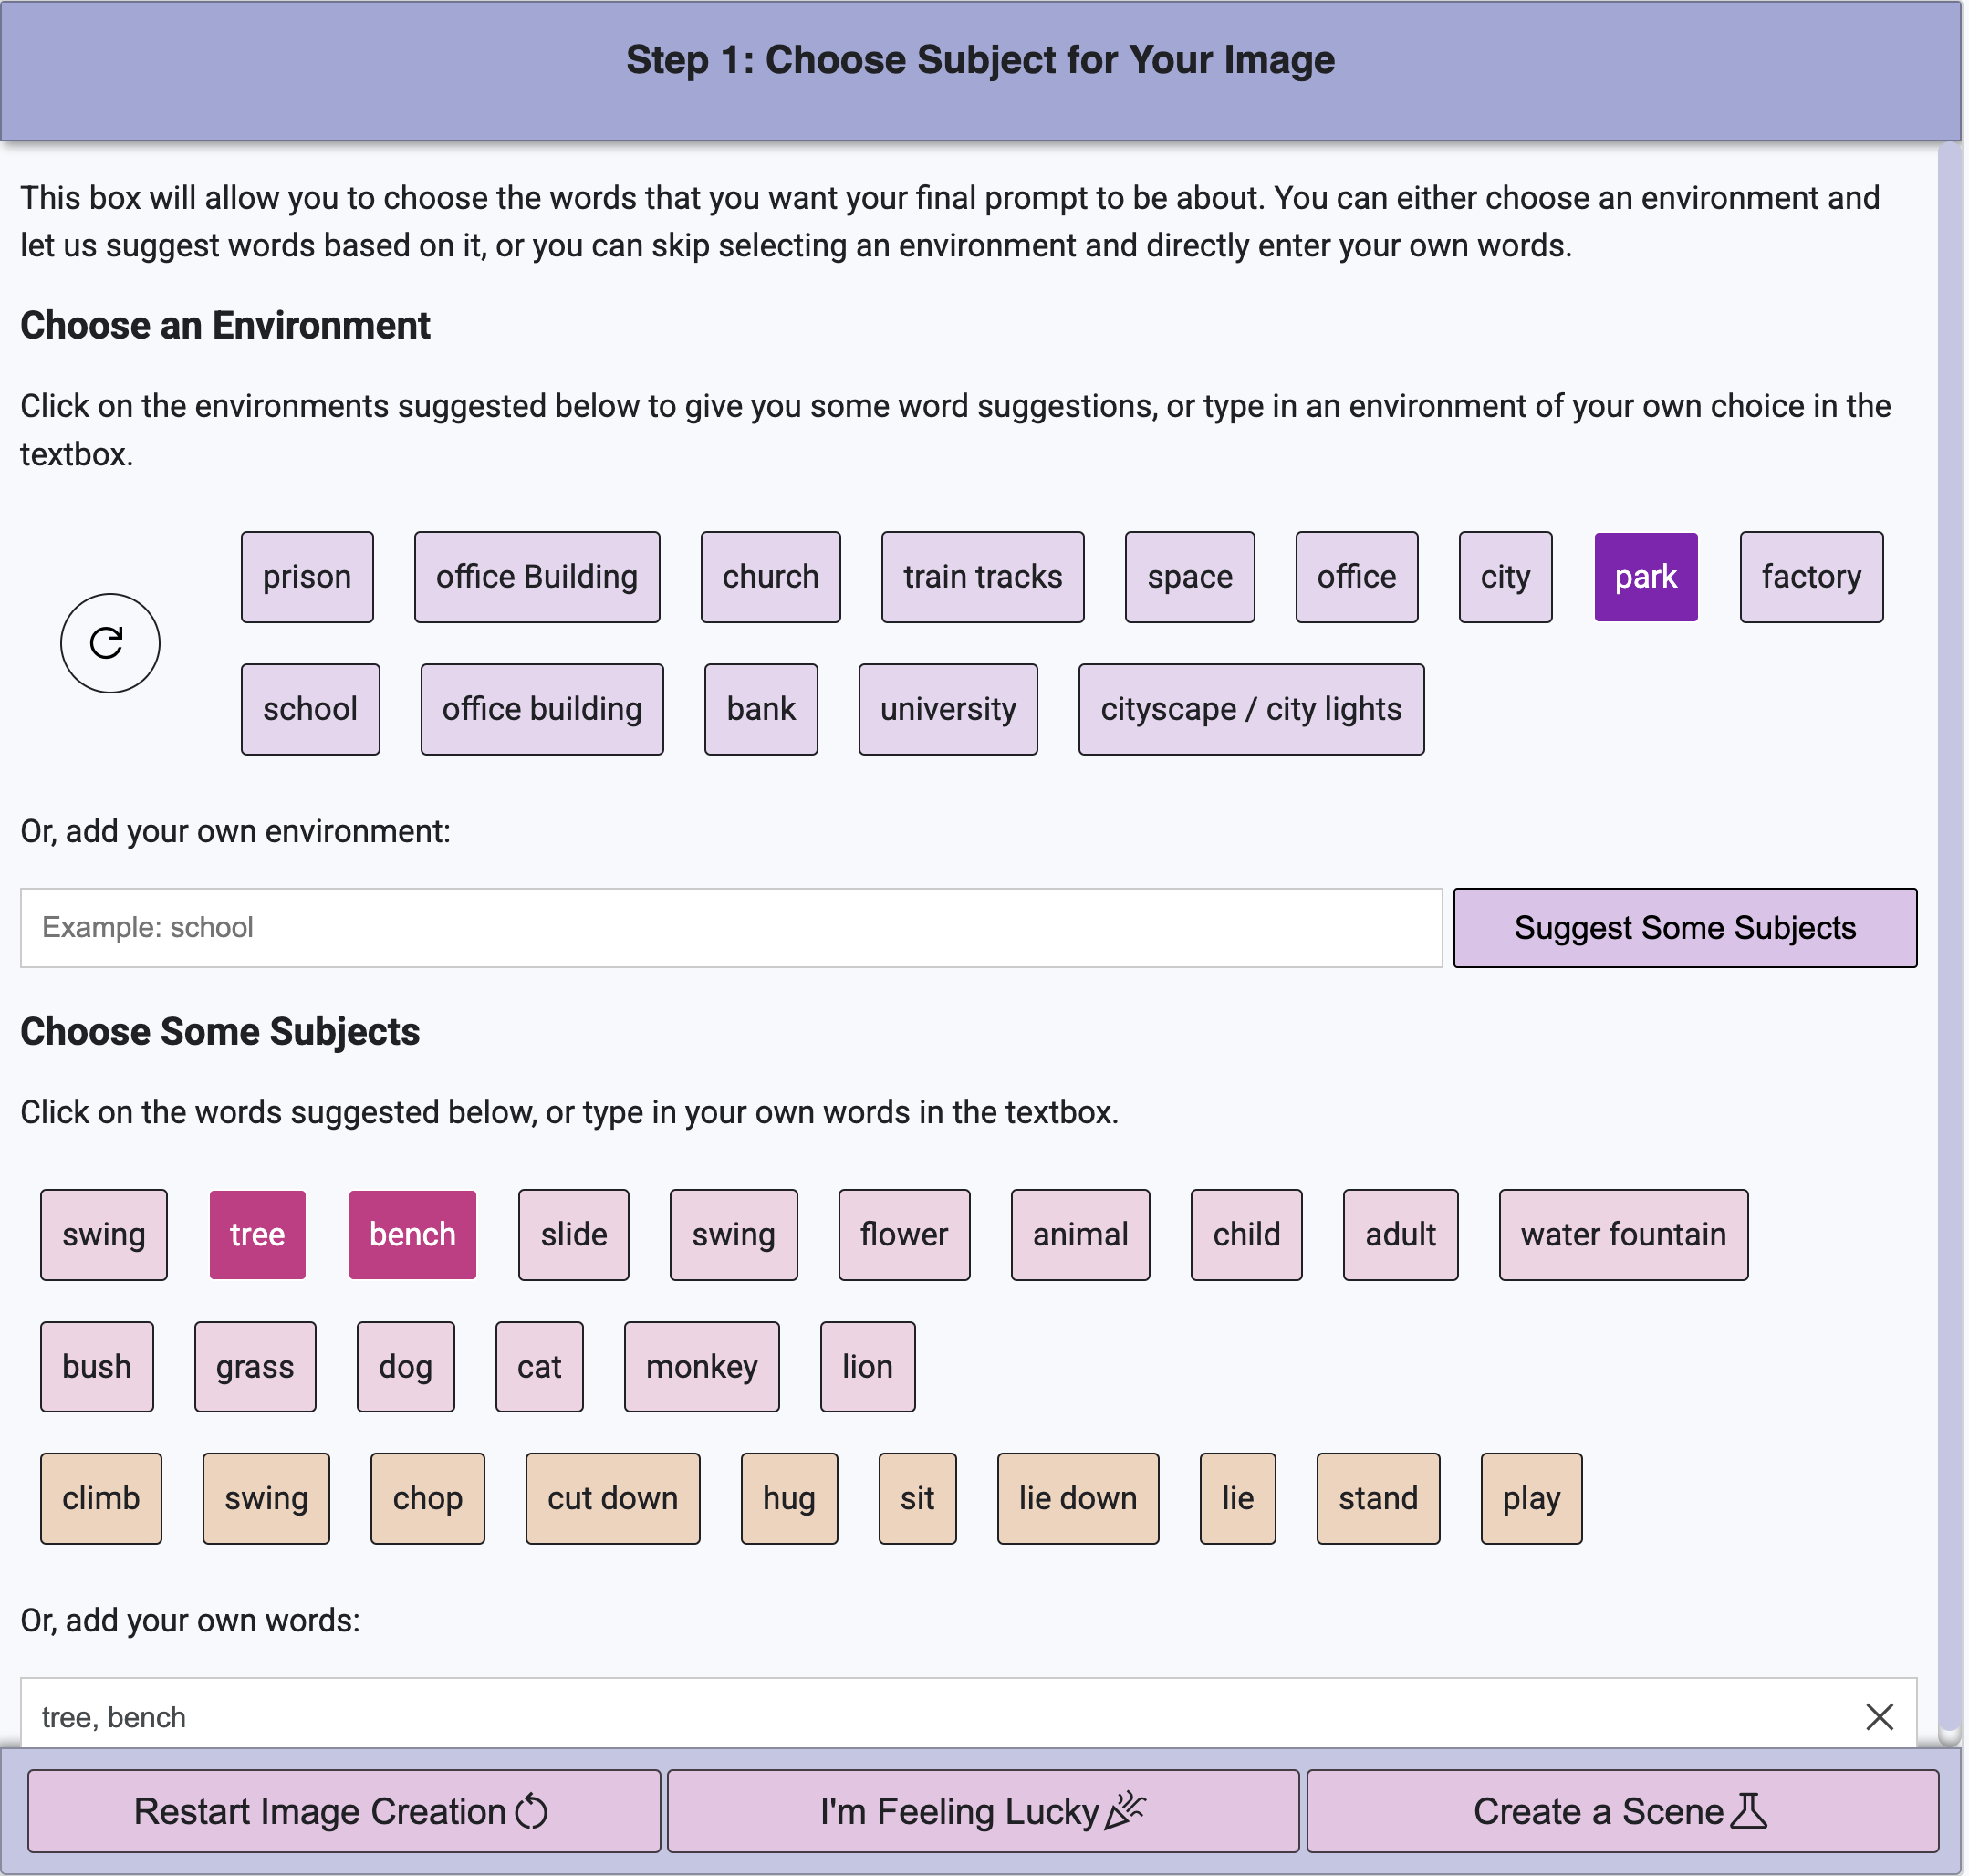
Task: Choose the church environment
Action: tap(770, 577)
